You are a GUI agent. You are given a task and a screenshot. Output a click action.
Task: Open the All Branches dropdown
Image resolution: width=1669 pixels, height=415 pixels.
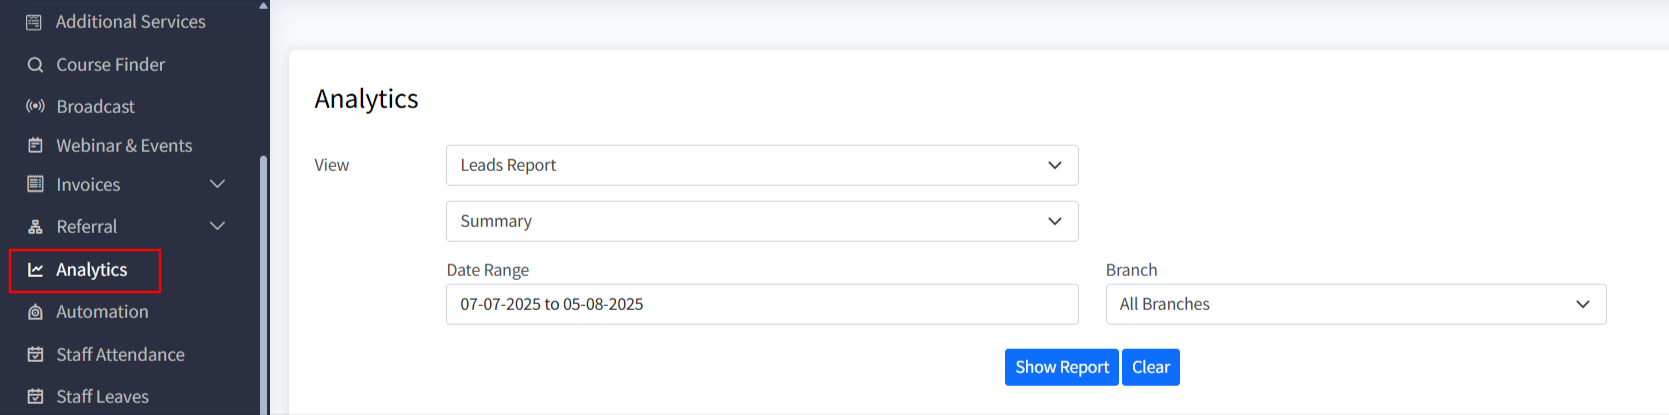(x=1355, y=304)
